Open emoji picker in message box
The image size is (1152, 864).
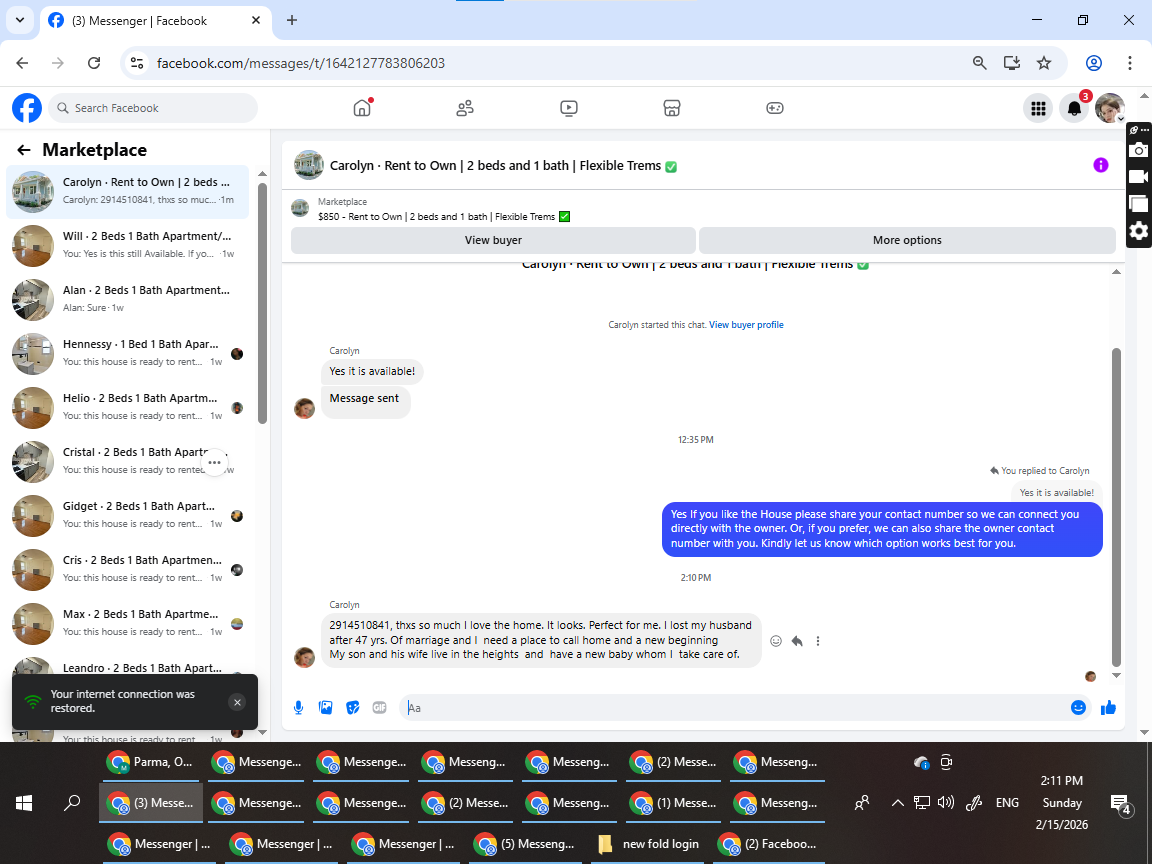click(x=1078, y=708)
